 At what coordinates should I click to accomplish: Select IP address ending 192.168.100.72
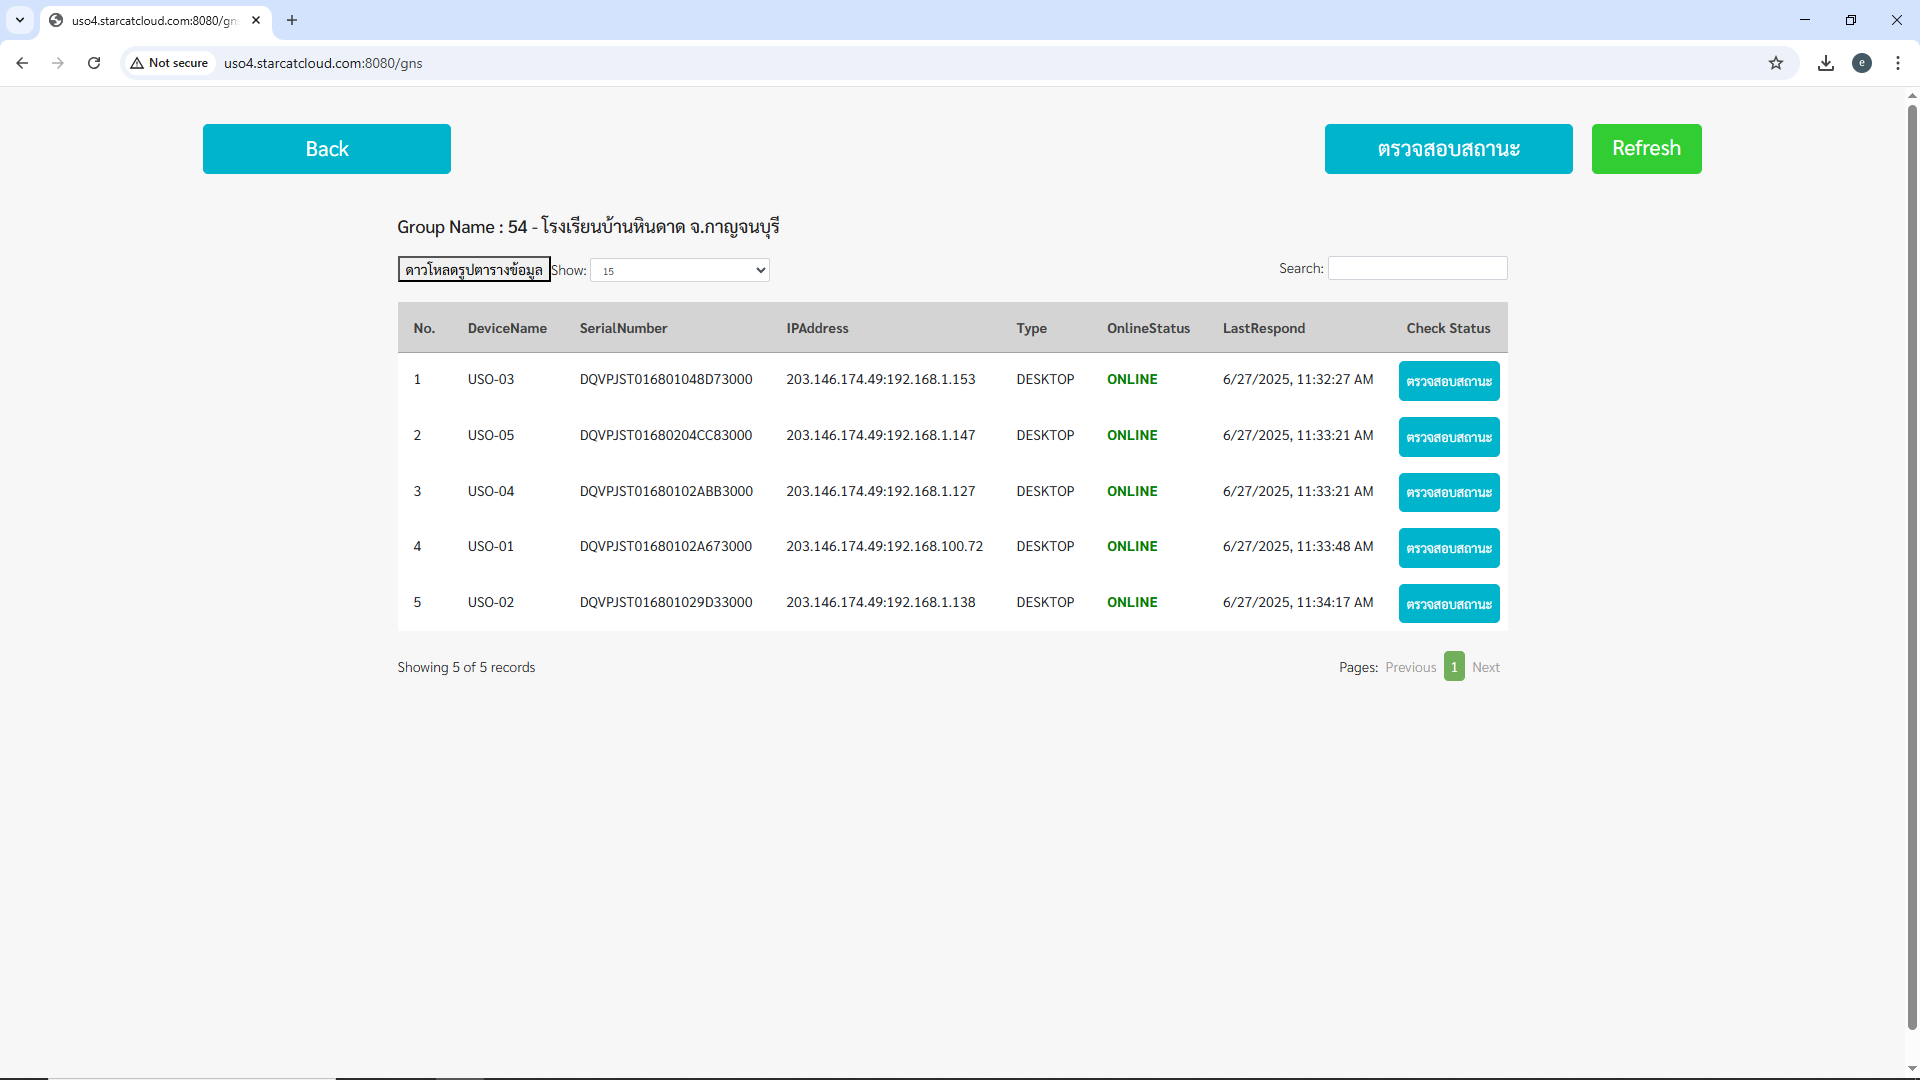click(885, 546)
